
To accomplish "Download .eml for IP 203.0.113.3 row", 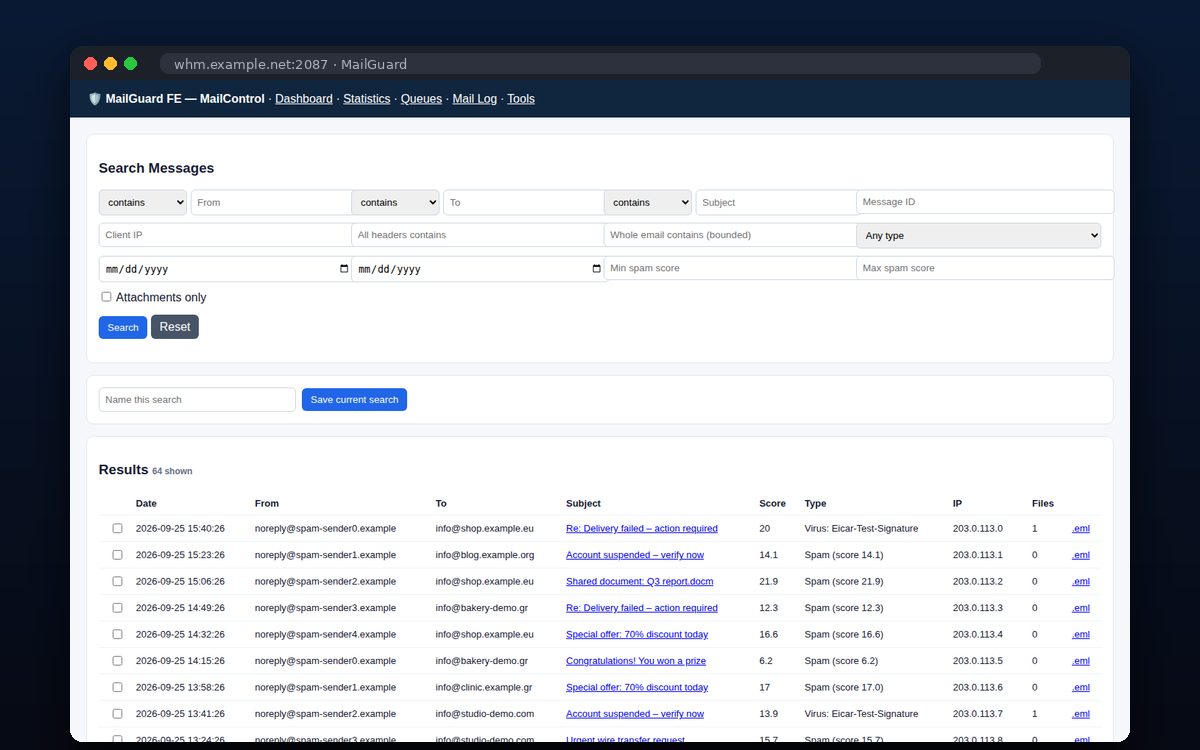I will pos(1081,608).
